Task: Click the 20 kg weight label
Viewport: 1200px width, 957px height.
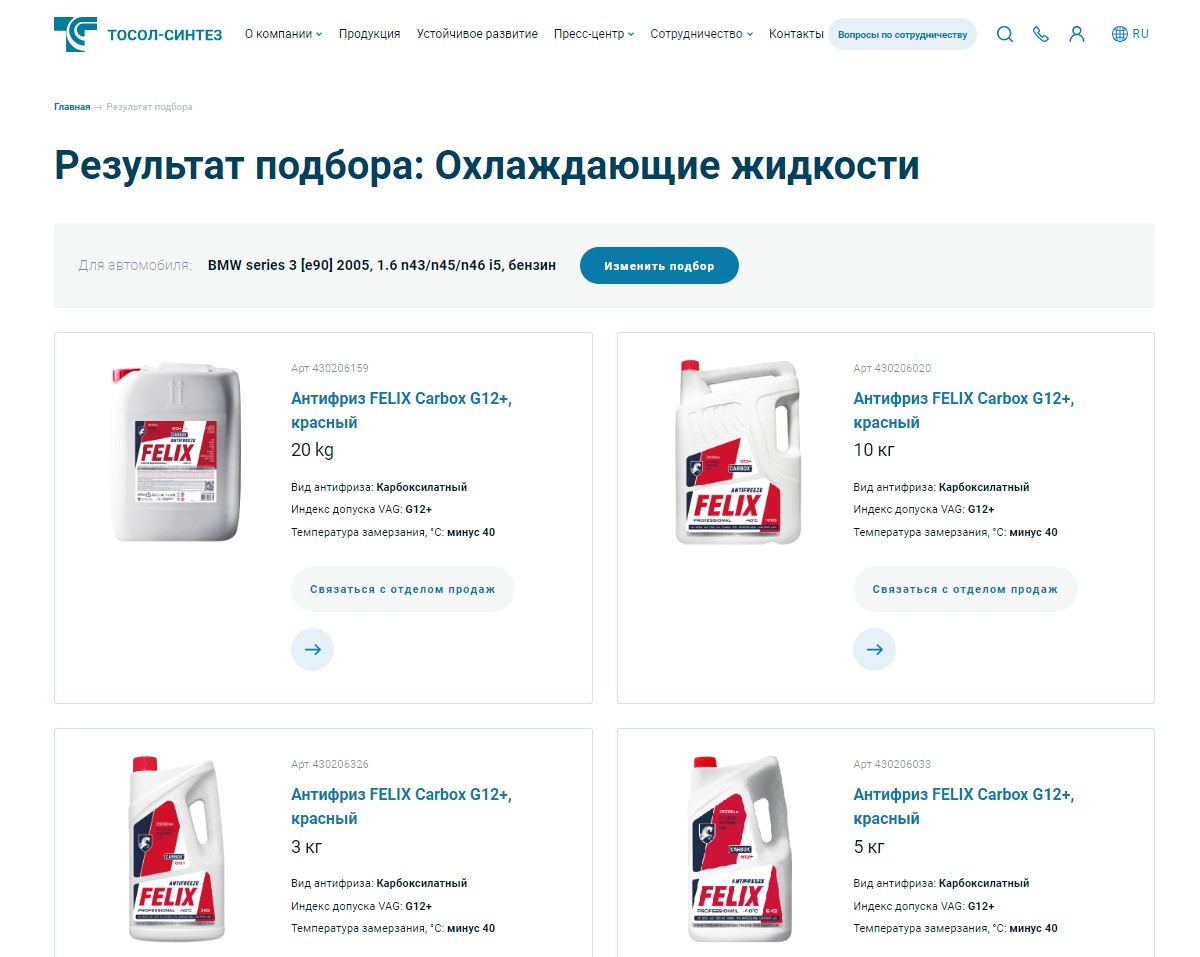Action: (312, 450)
